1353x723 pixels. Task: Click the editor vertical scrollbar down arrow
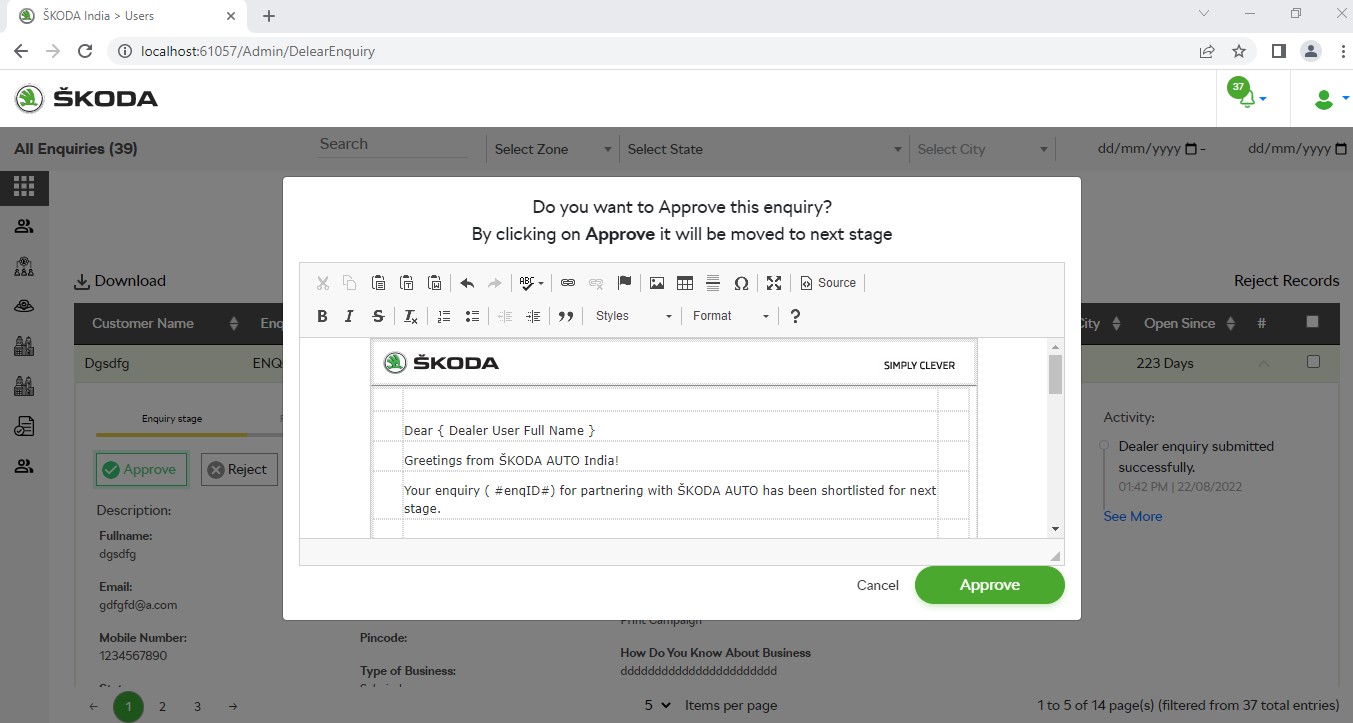coord(1055,528)
